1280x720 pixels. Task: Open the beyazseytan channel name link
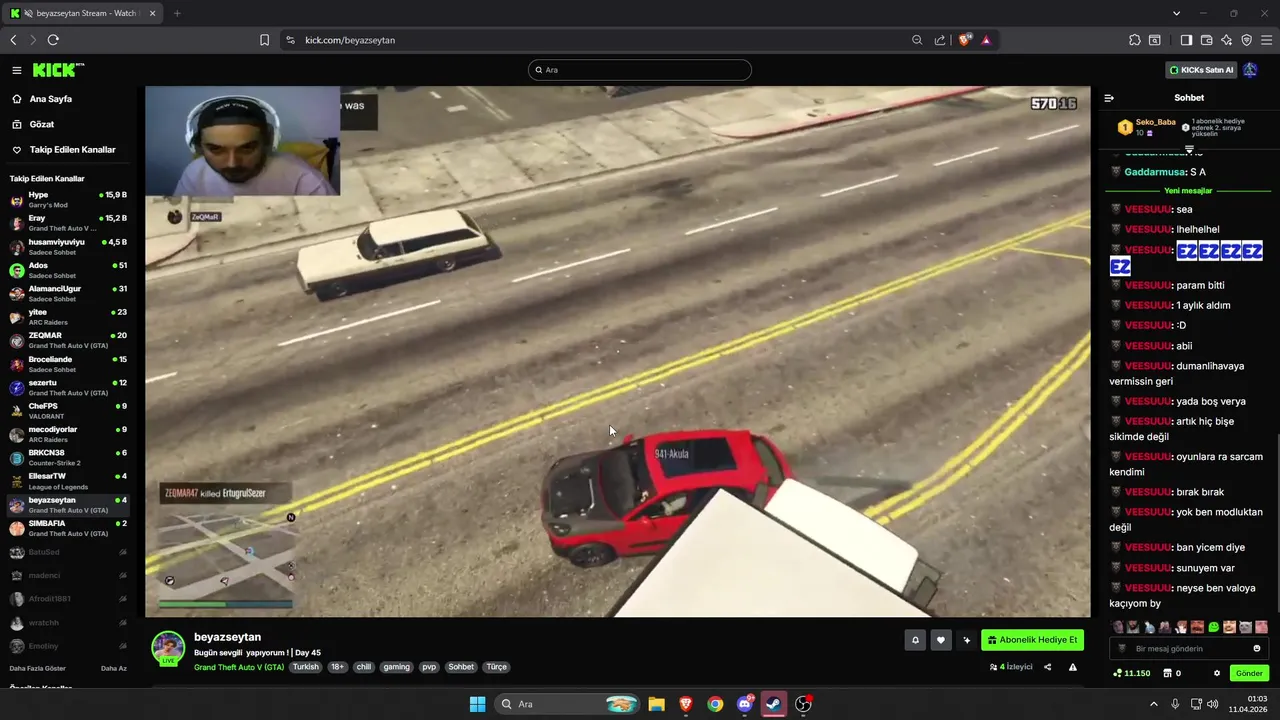[x=227, y=637]
